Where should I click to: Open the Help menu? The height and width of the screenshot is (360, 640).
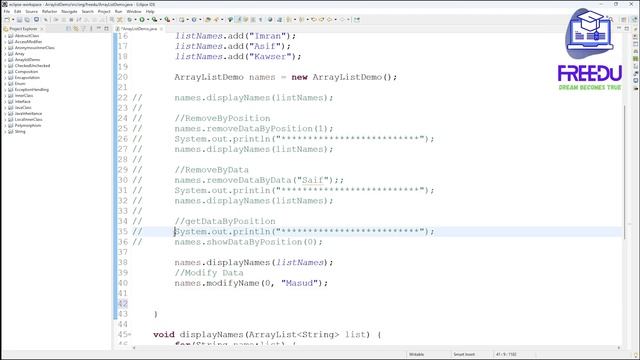point(150,11)
